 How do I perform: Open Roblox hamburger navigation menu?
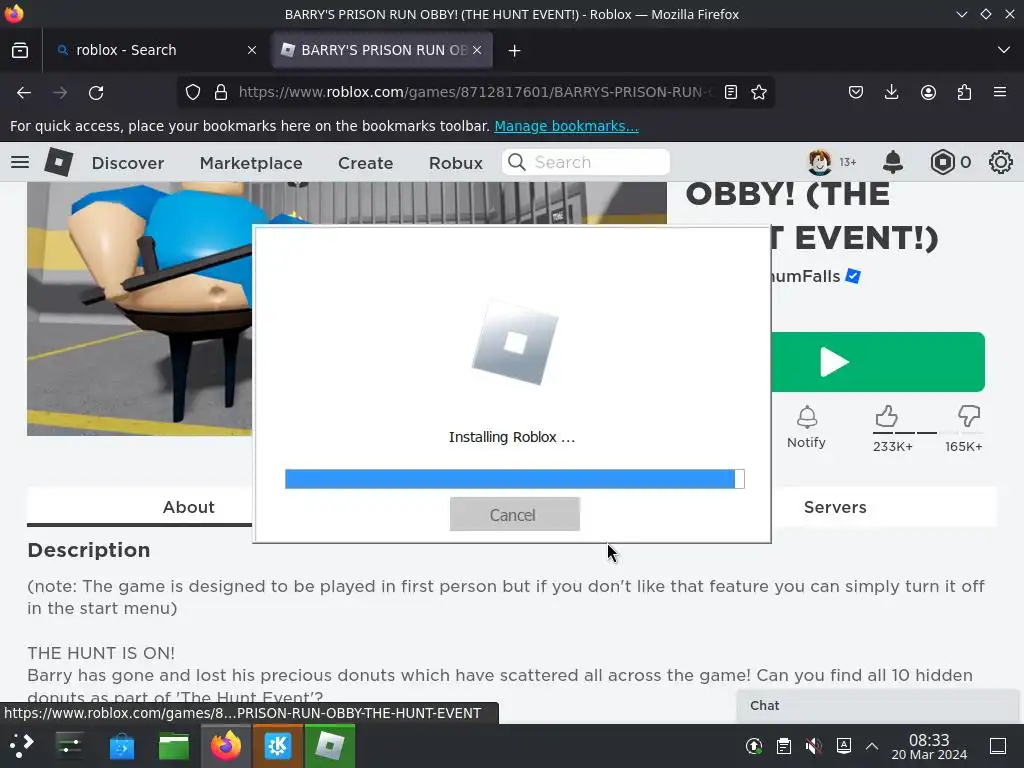pyautogui.click(x=20, y=162)
